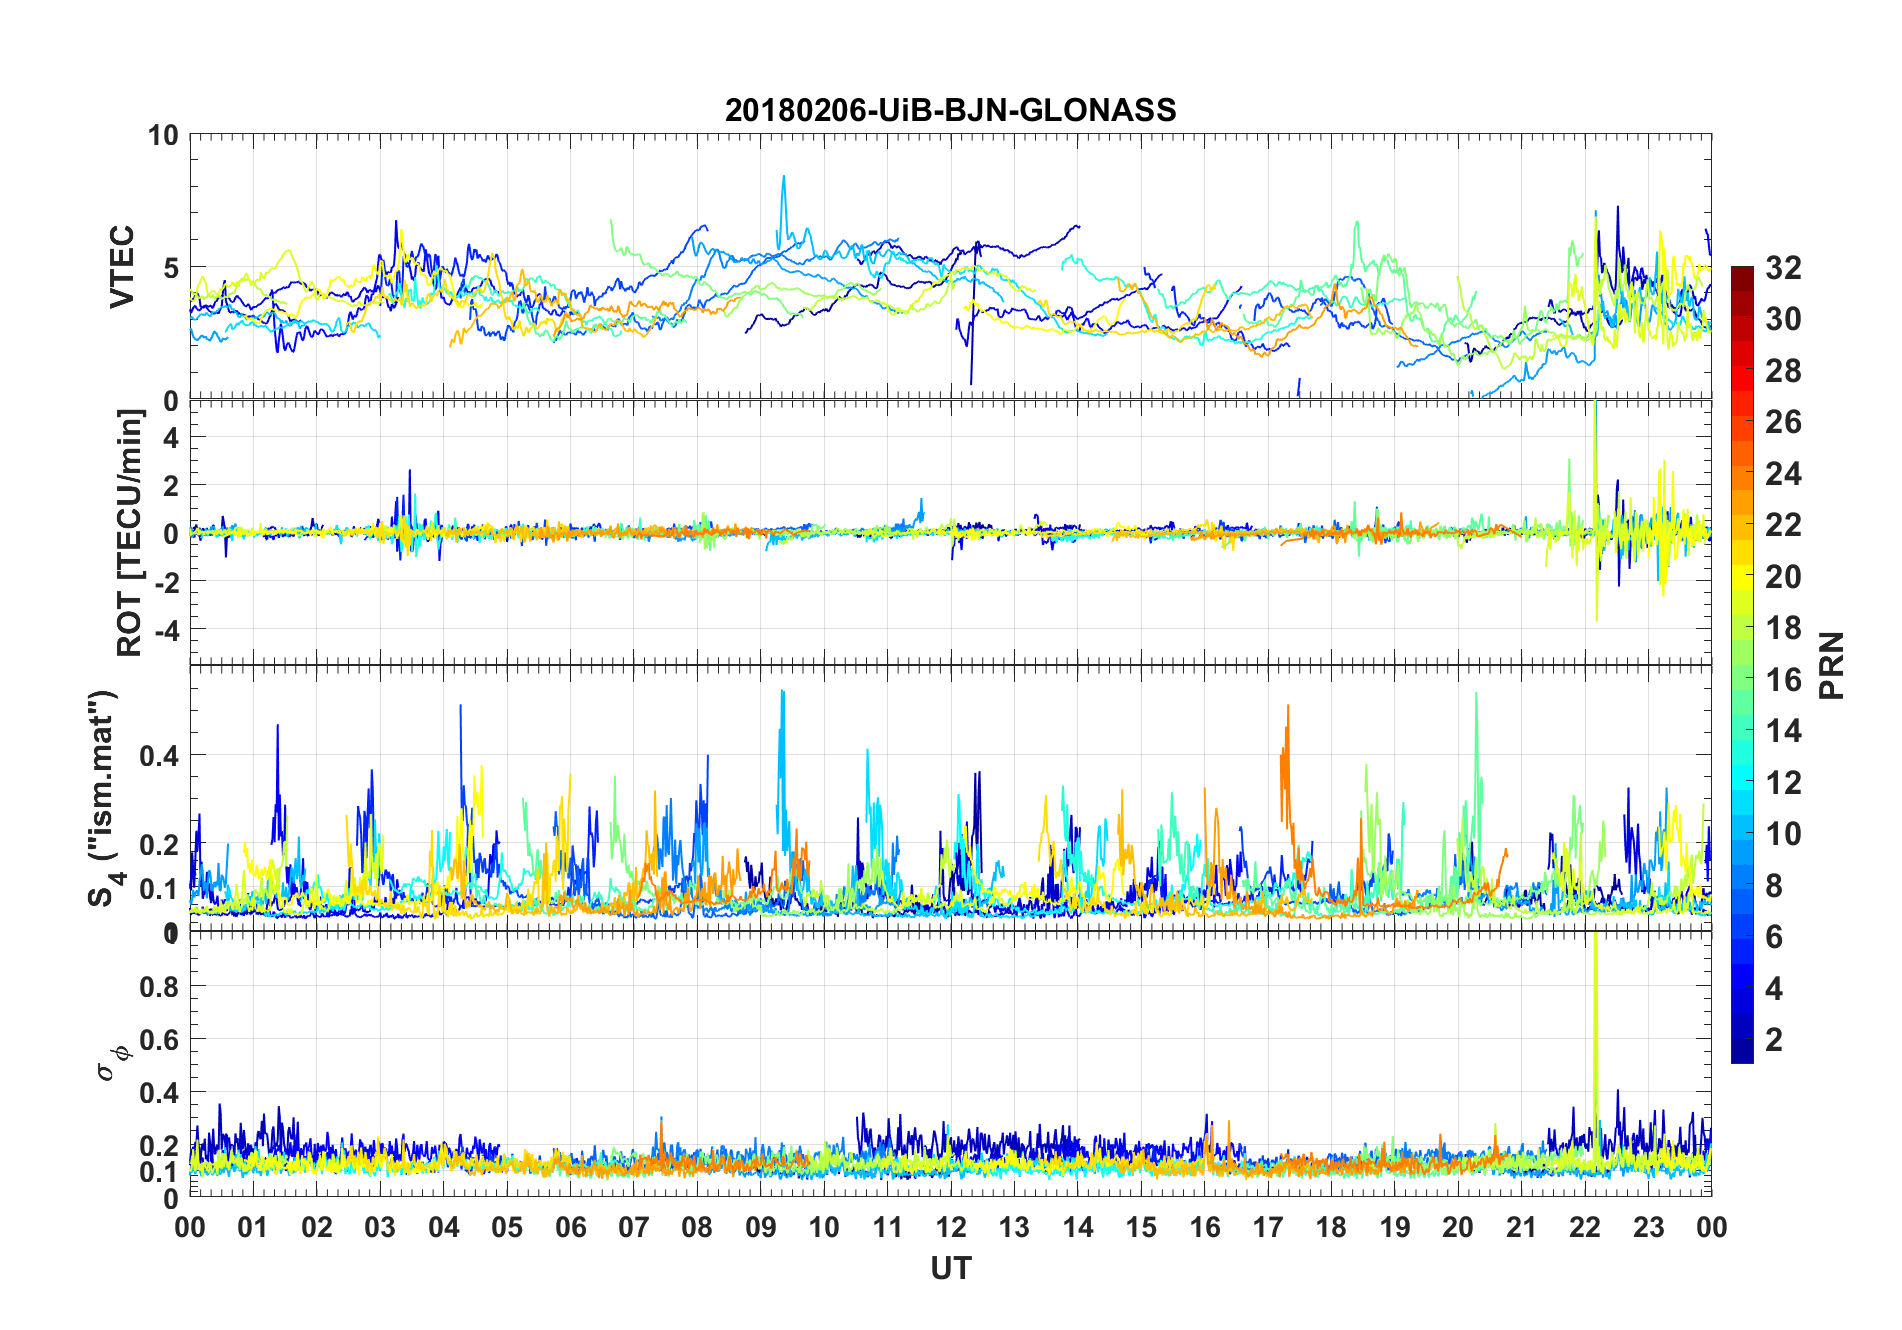
Task: Select the VTEC y-axis label
Action: click(122, 267)
